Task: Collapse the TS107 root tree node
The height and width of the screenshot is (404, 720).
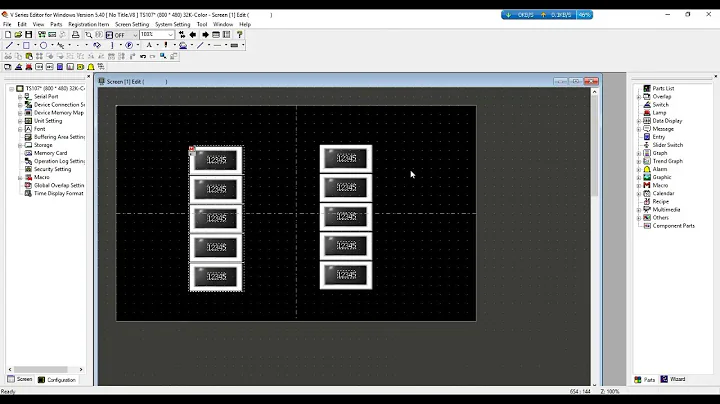Action: 11,89
